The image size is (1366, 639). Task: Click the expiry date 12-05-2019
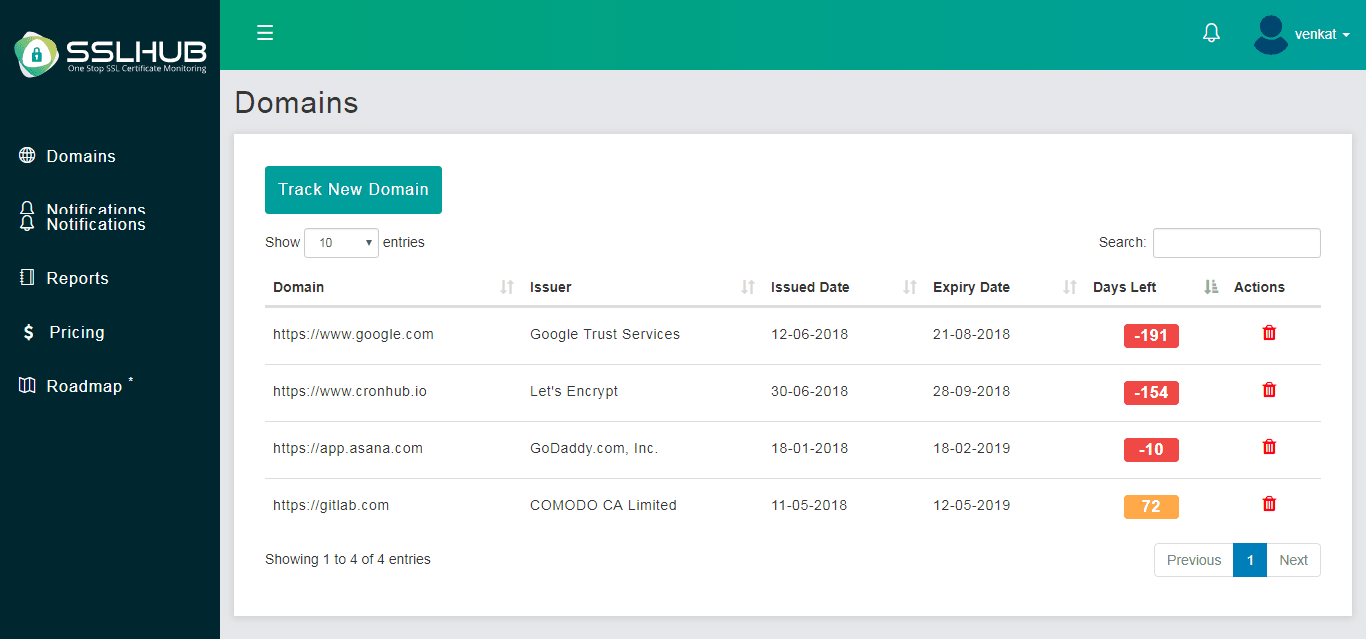[971, 506]
